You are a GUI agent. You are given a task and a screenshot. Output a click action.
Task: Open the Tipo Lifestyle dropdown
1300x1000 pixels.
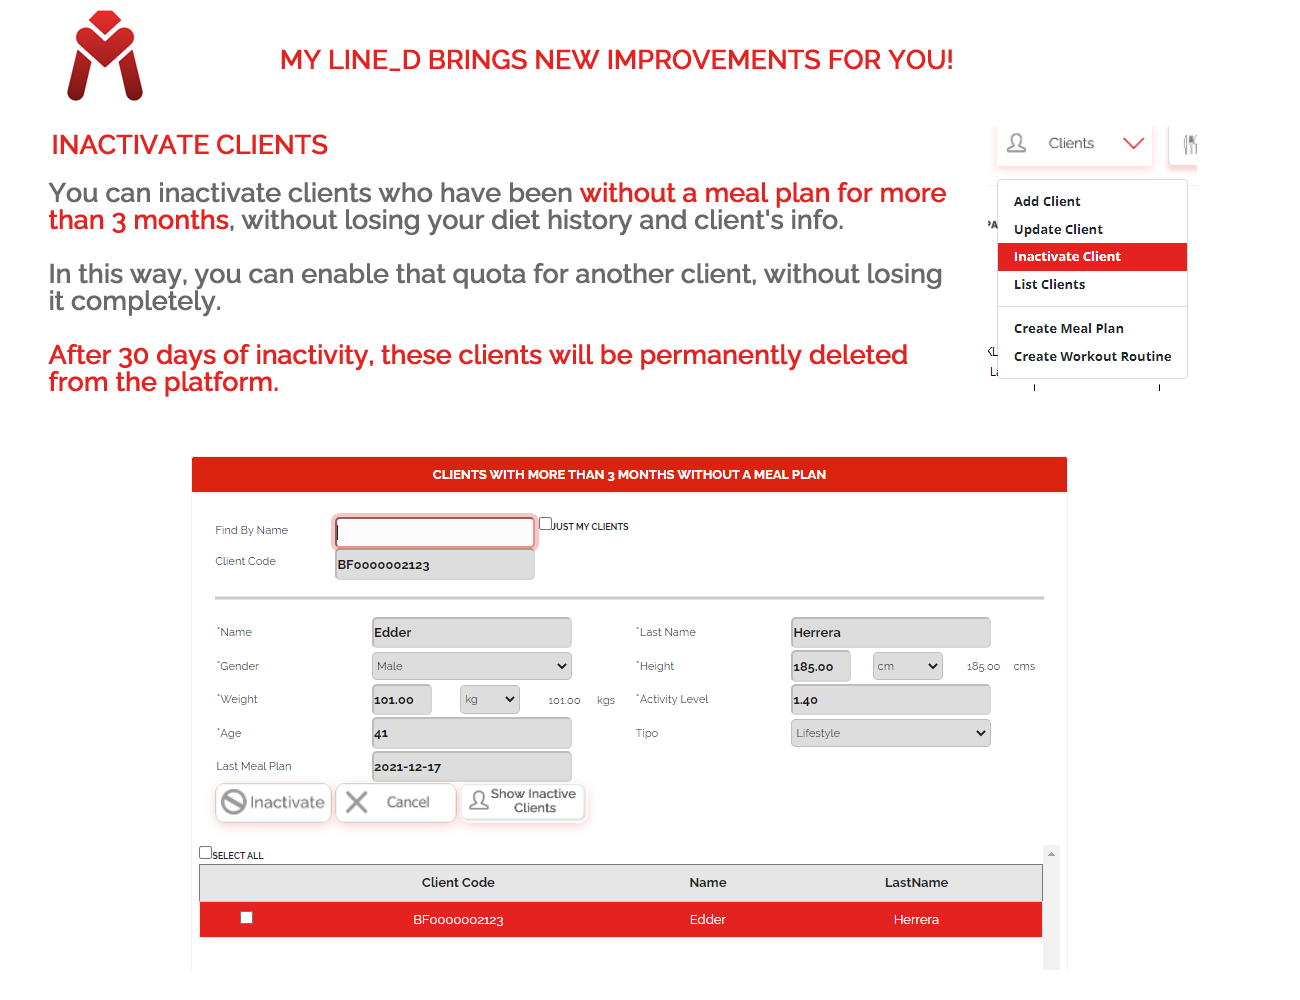pos(890,732)
